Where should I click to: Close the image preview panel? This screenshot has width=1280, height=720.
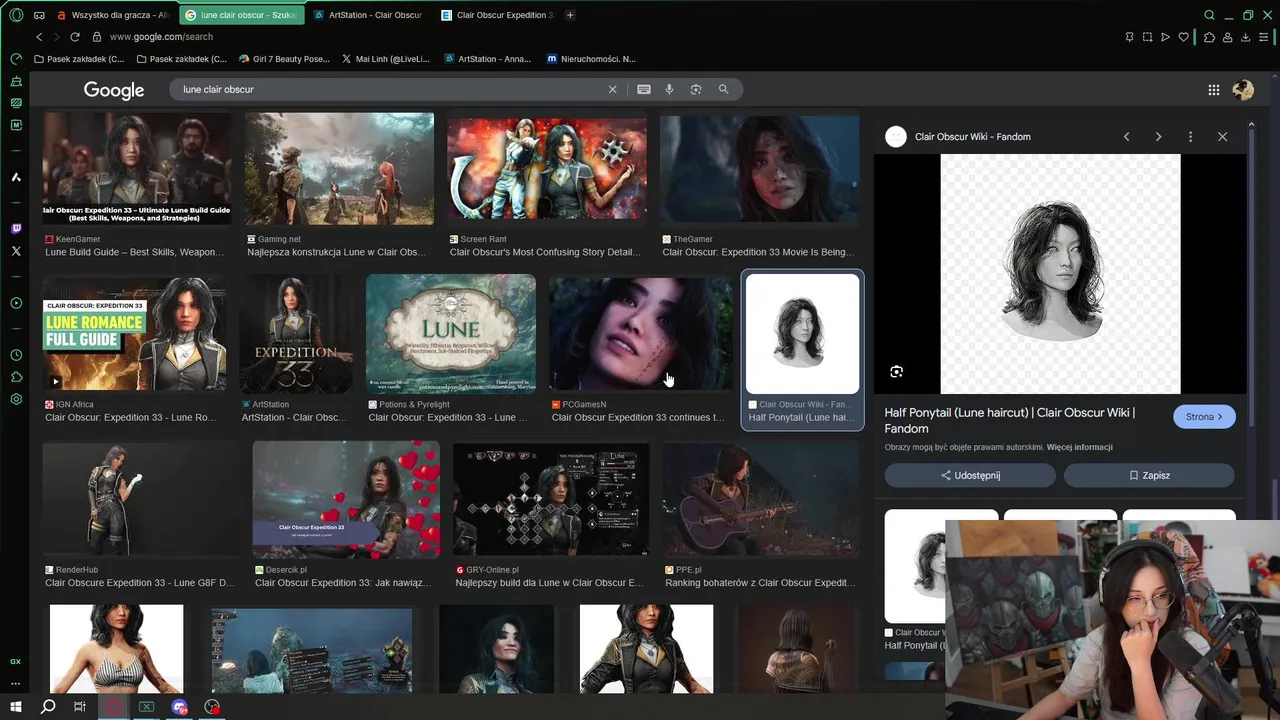(1222, 137)
